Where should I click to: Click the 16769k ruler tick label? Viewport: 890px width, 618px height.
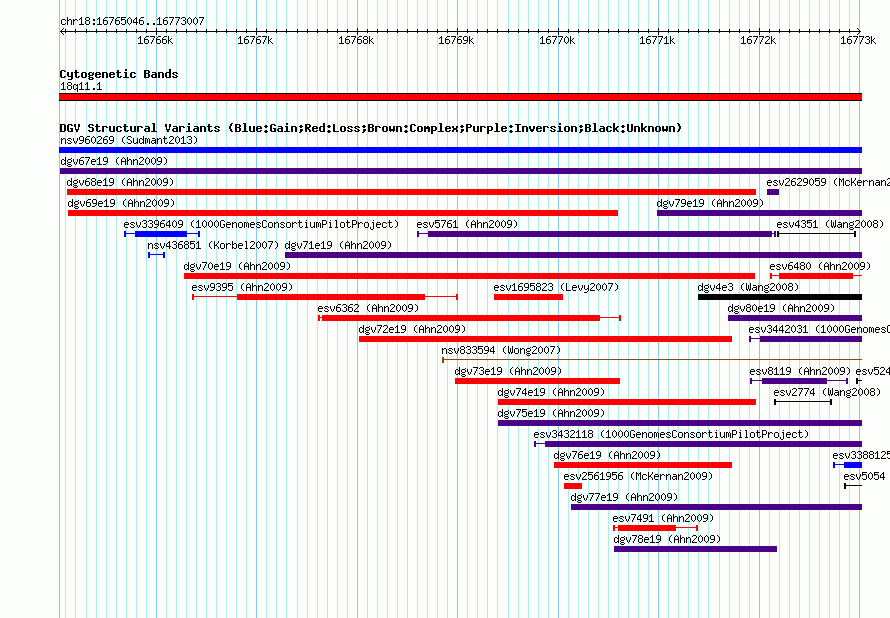456,40
